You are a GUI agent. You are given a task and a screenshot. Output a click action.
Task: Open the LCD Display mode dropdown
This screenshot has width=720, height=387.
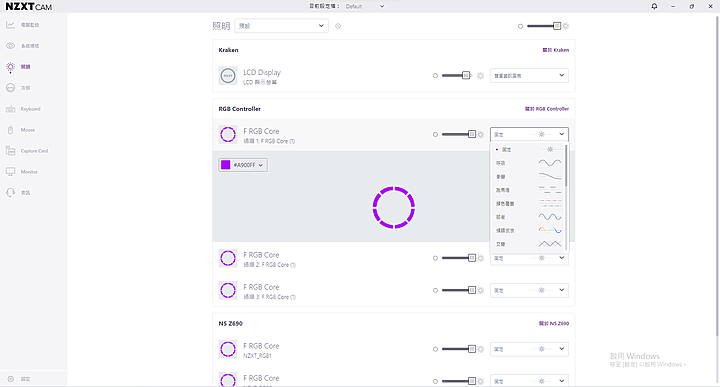[529, 76]
